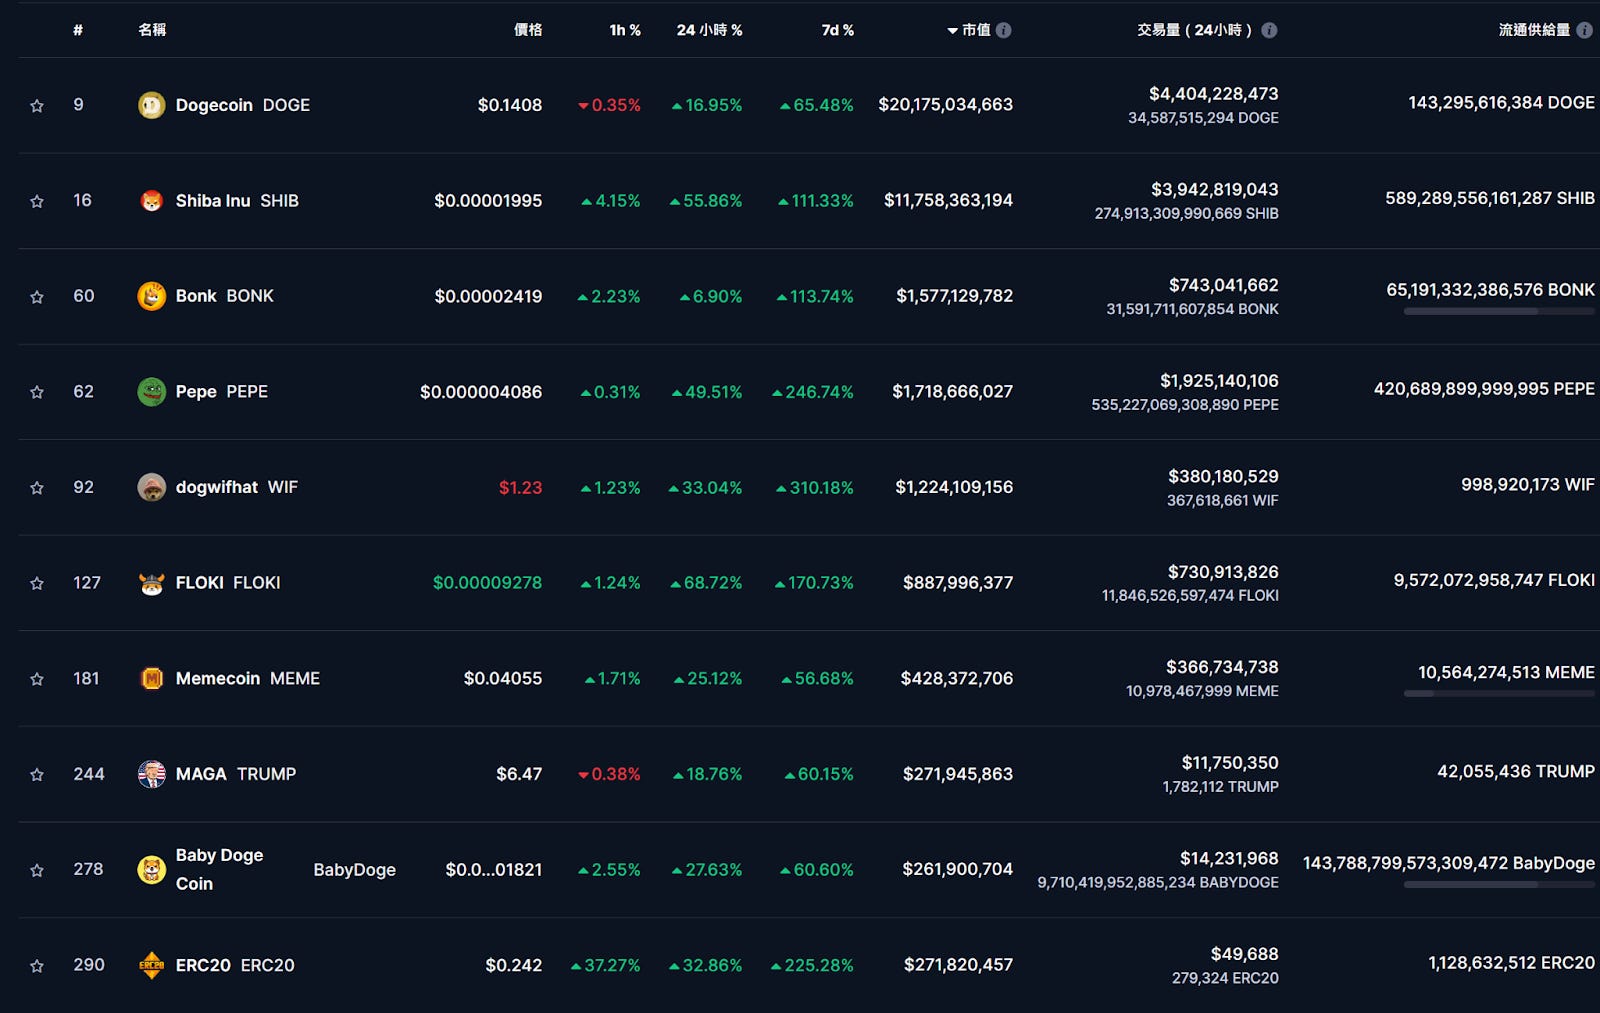The image size is (1600, 1013).
Task: Toggle Baby Doge Coin watchlist star
Action: point(37,870)
